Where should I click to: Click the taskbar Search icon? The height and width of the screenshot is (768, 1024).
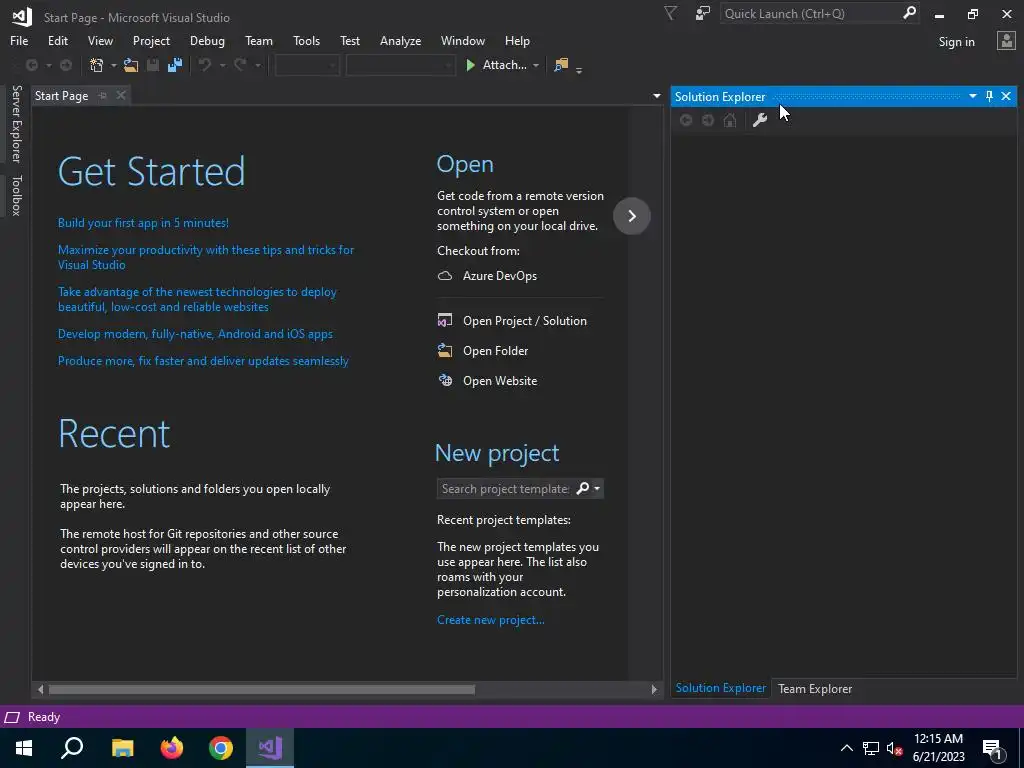click(x=72, y=748)
